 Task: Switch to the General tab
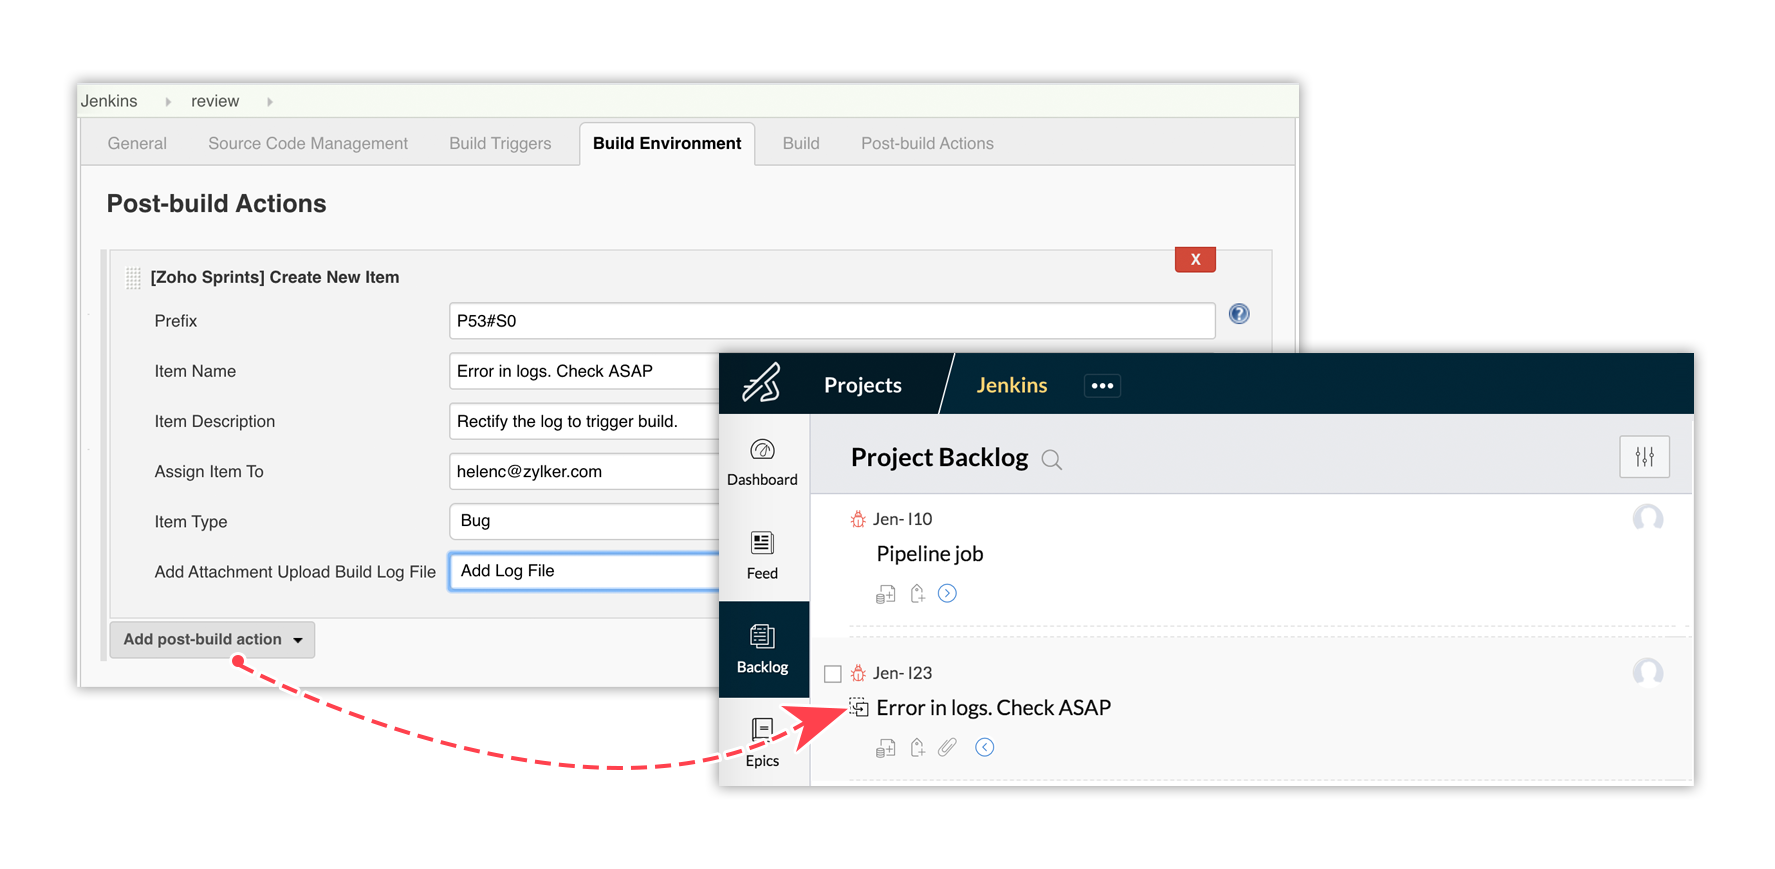point(137,143)
